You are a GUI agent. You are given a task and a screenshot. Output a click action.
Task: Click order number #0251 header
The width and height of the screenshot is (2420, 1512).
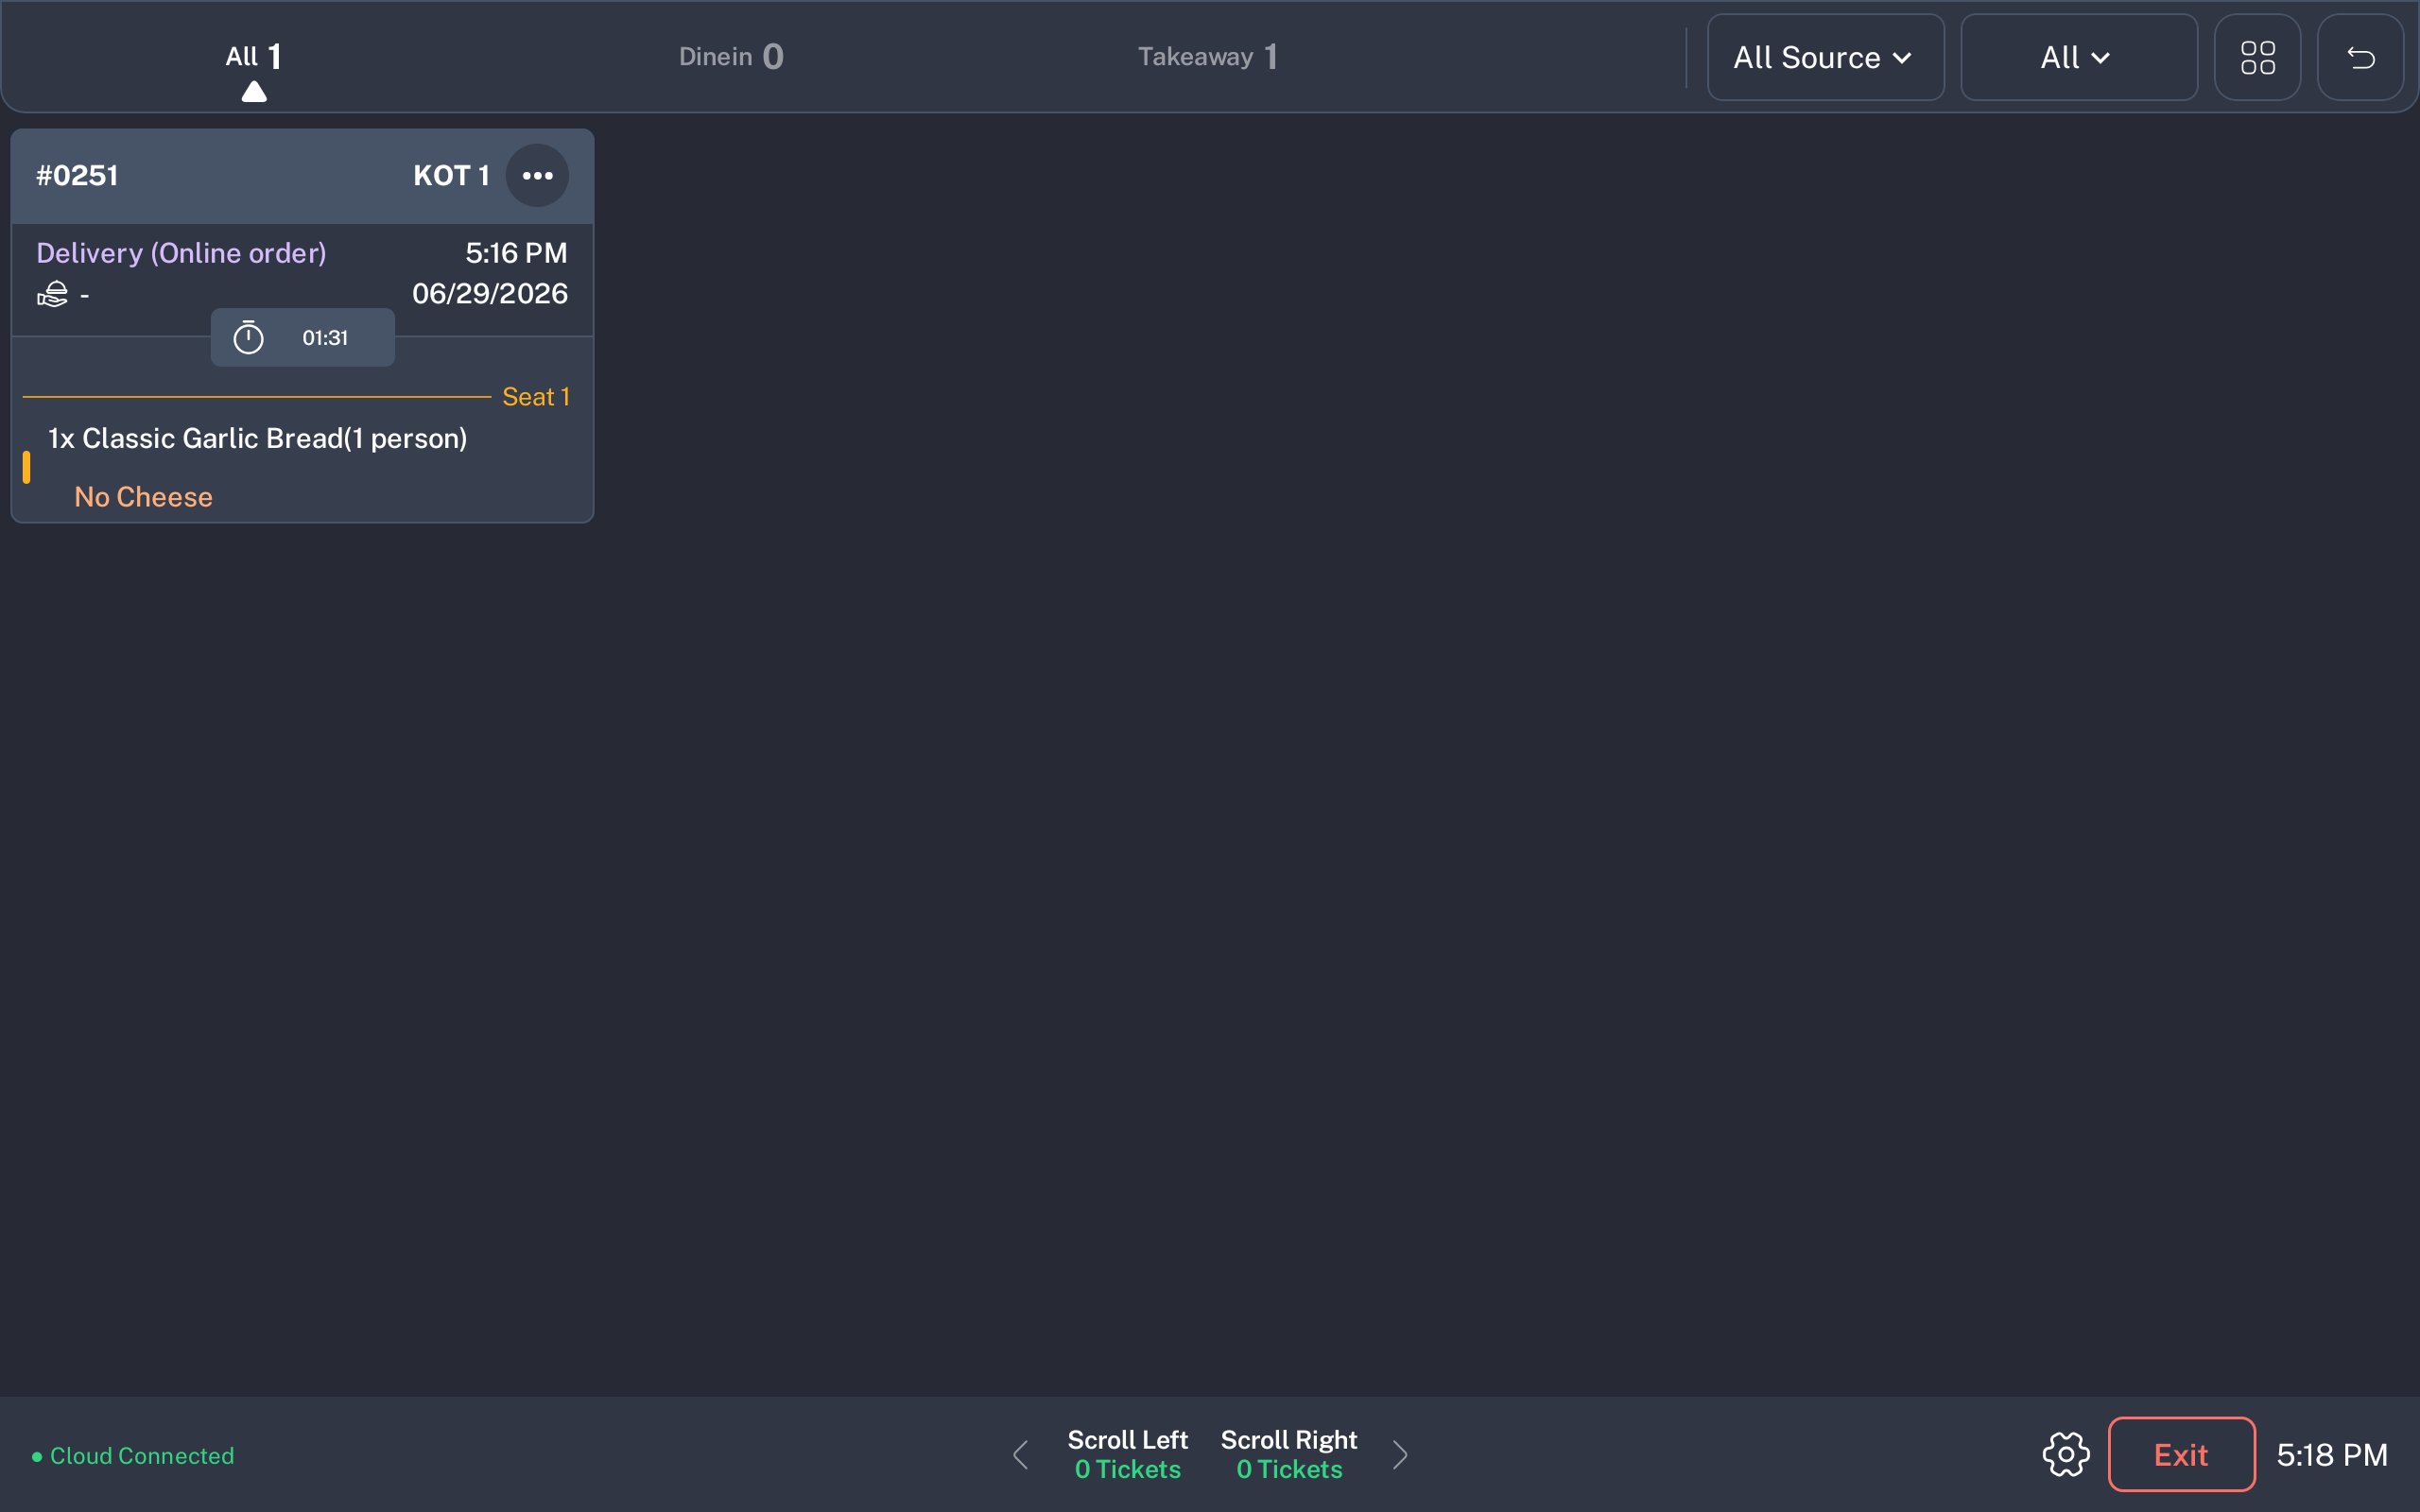77,176
